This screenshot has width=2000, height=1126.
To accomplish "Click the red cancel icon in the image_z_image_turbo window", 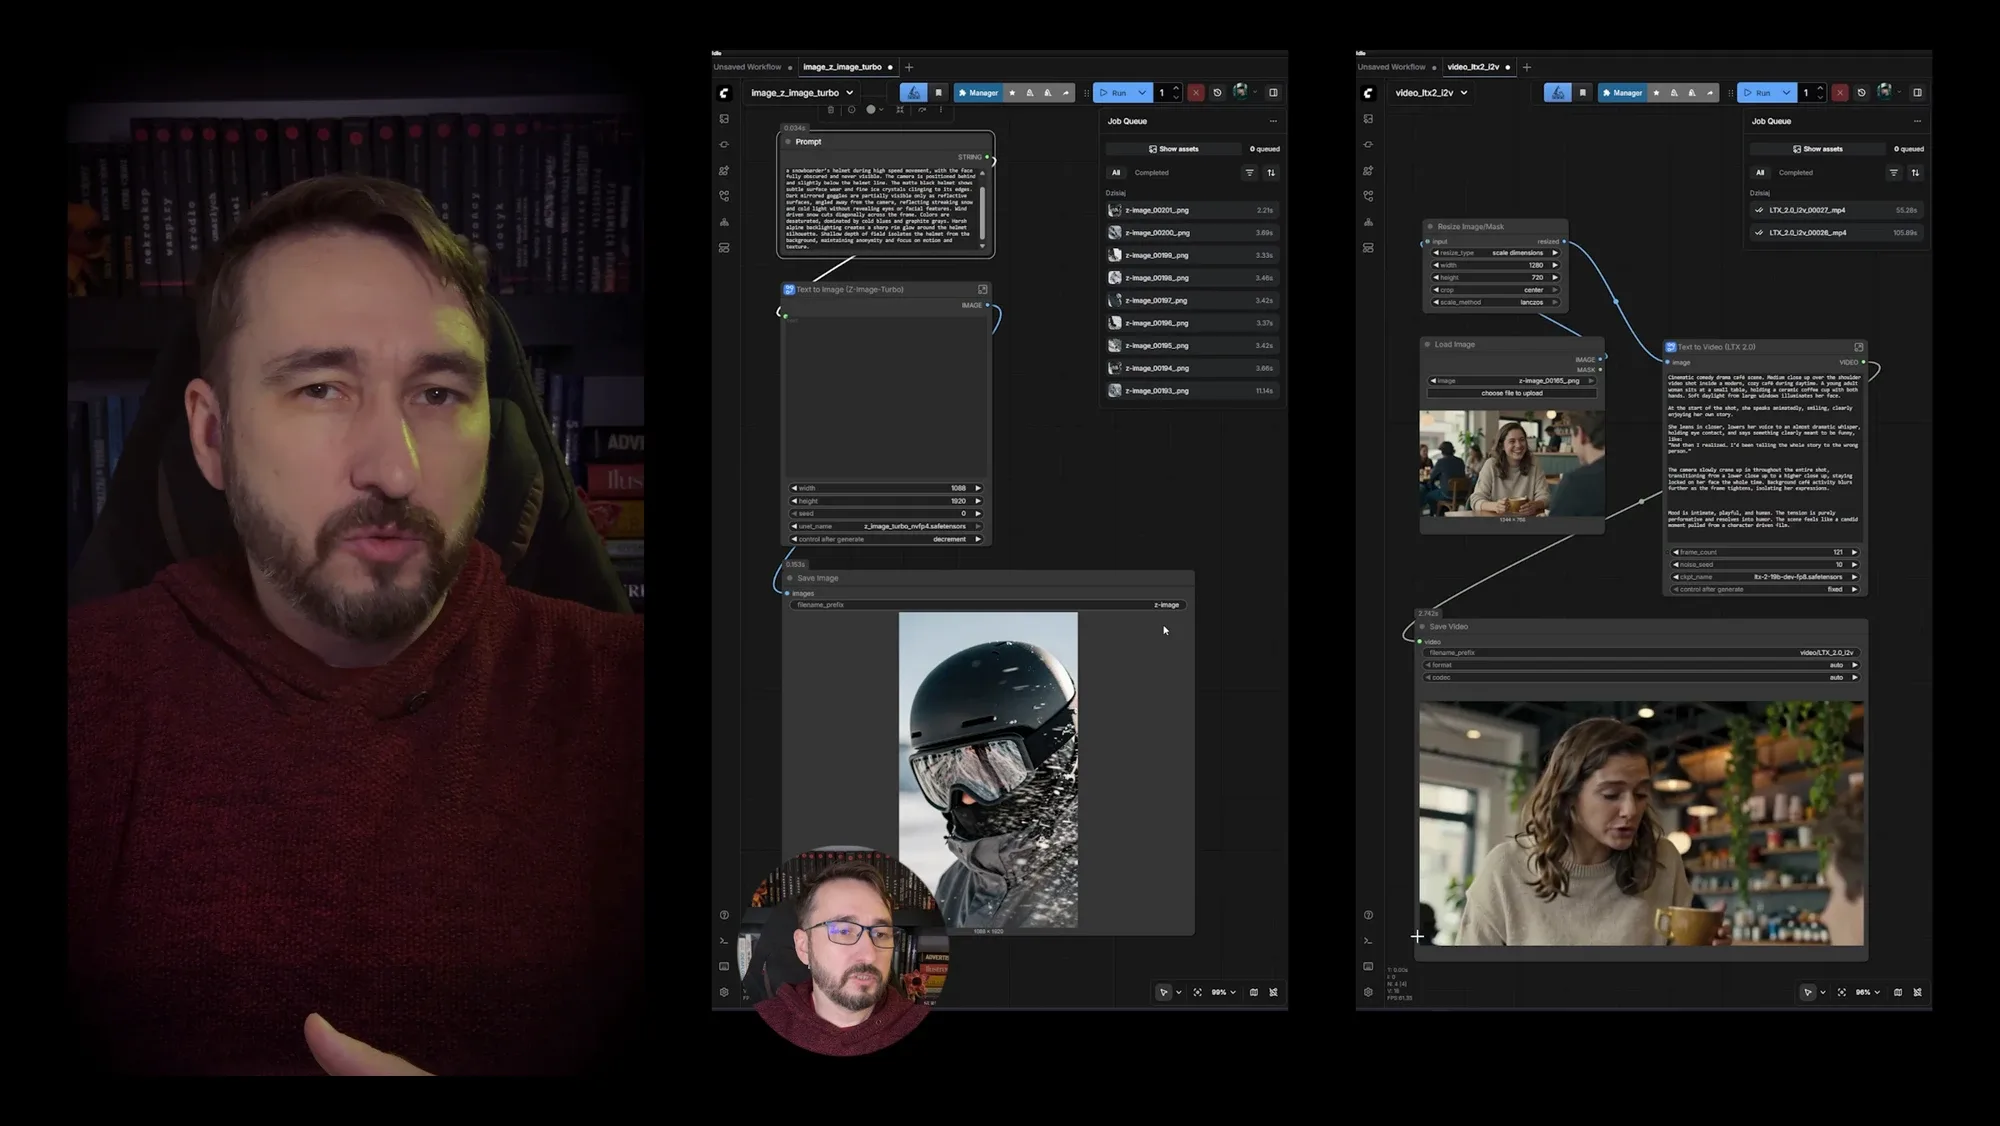I will pos(1195,93).
